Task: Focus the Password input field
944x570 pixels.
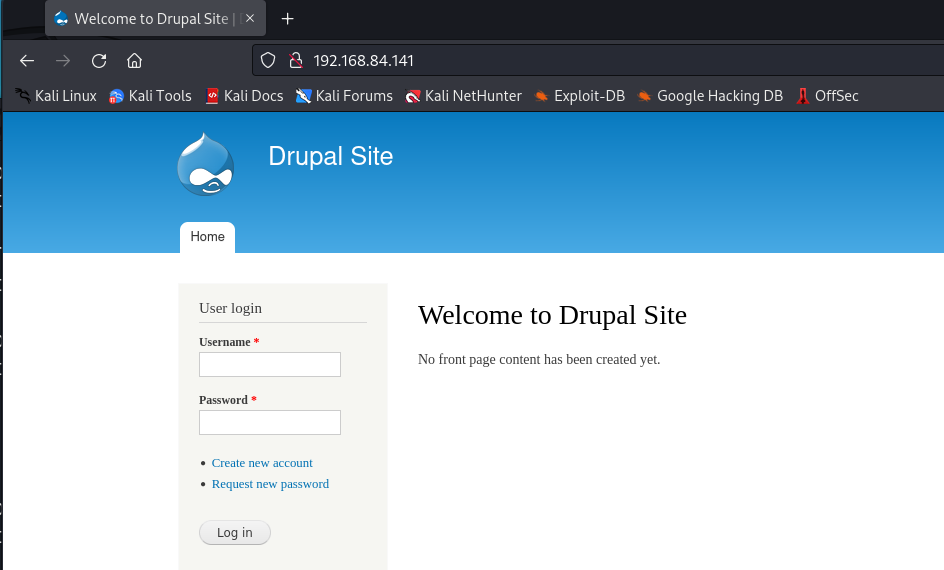Action: (270, 423)
